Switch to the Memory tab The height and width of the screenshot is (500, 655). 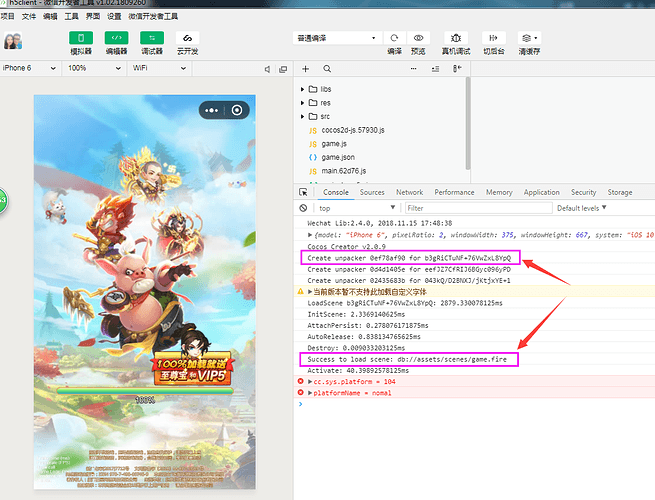tap(499, 192)
